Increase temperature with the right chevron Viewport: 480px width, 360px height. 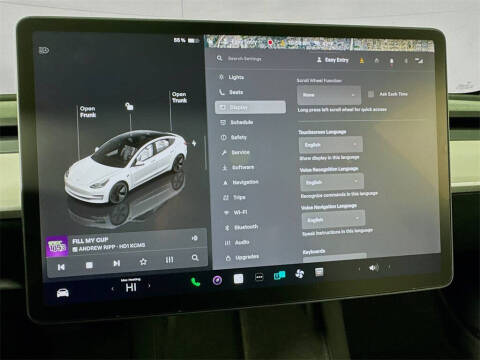pos(149,285)
